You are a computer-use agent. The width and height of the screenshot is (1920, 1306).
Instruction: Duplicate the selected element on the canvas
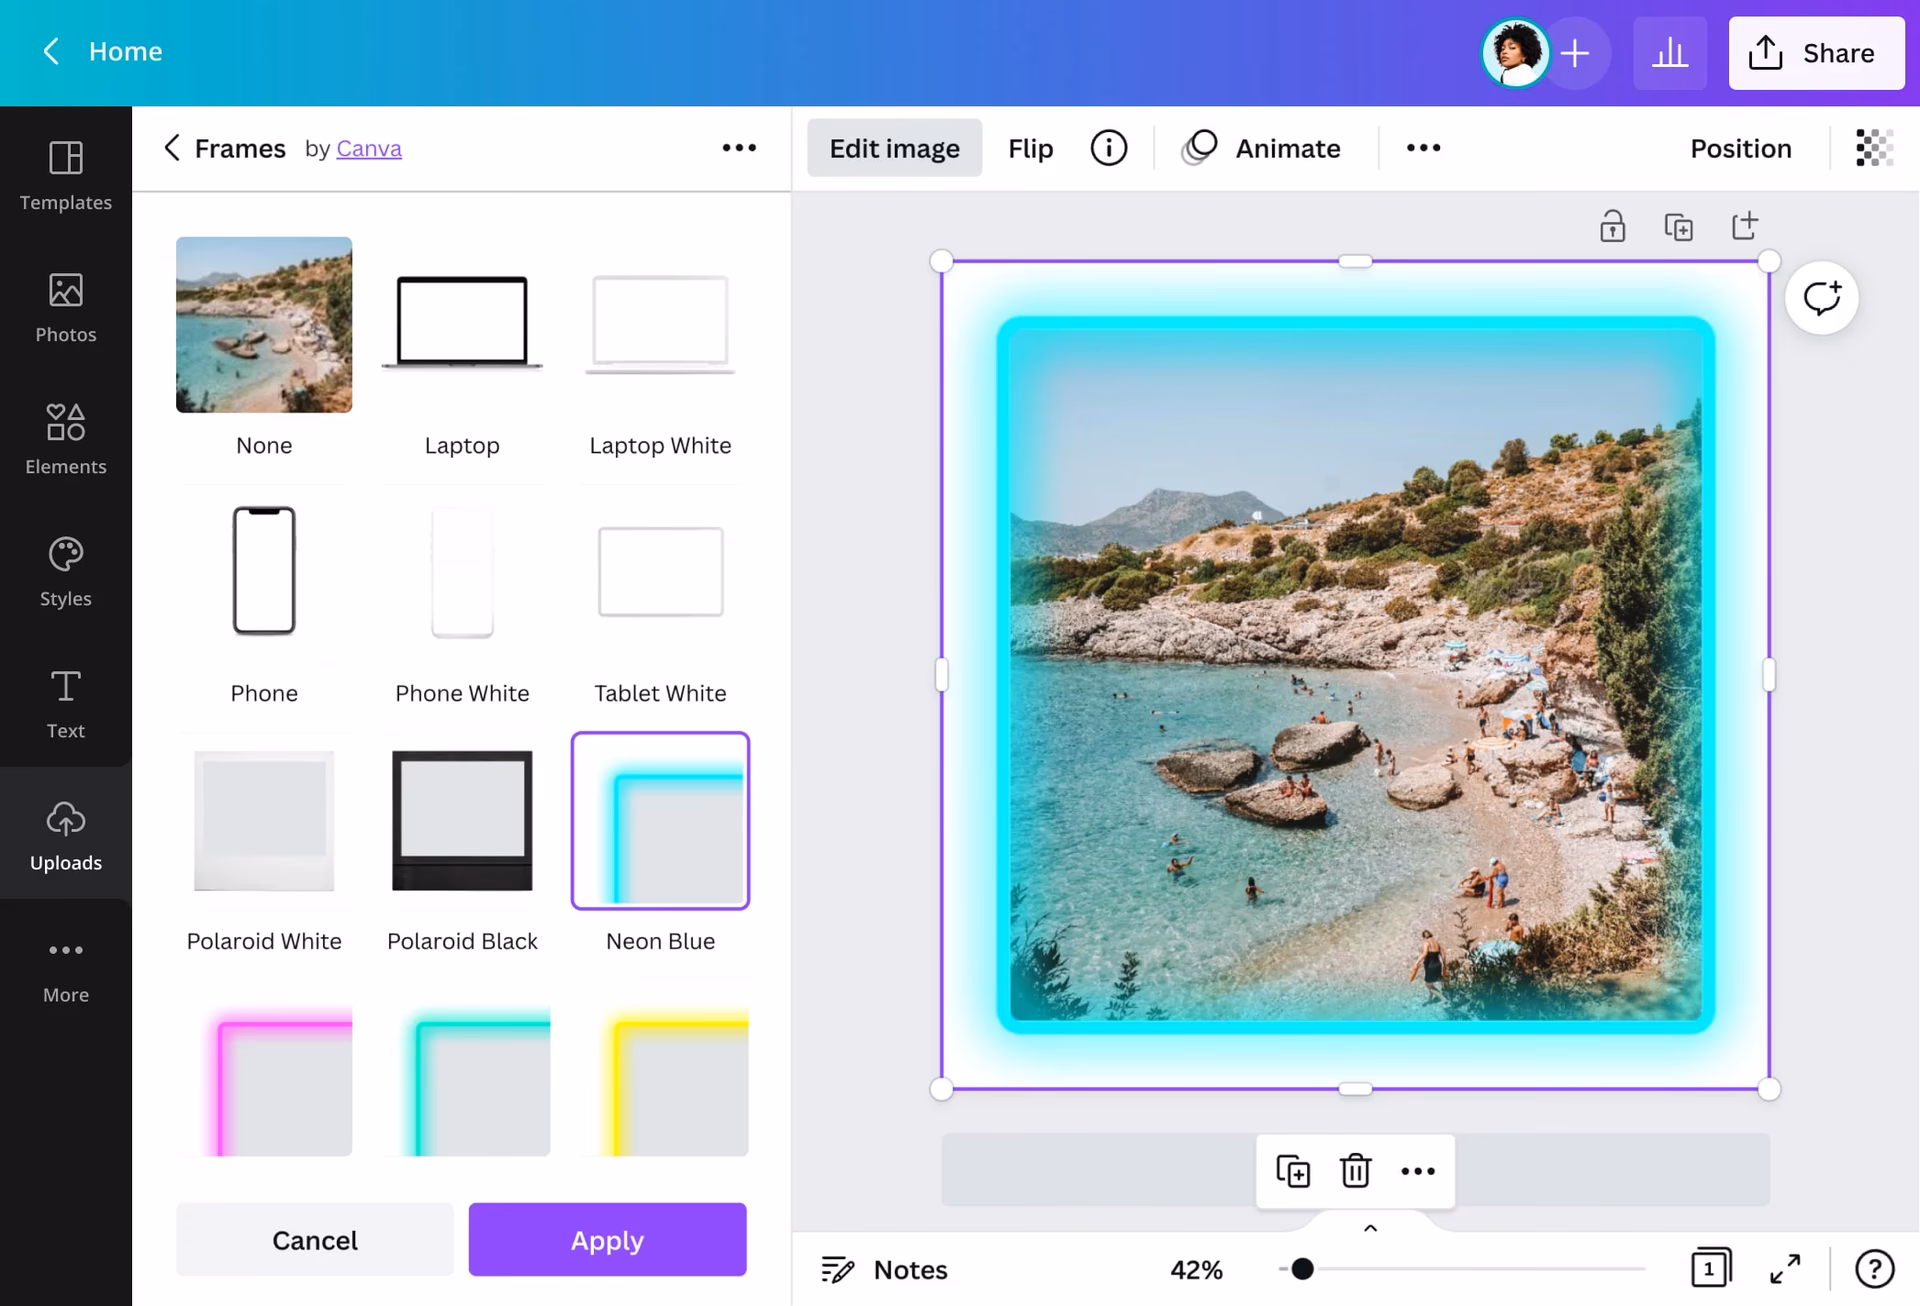[x=1292, y=1170]
